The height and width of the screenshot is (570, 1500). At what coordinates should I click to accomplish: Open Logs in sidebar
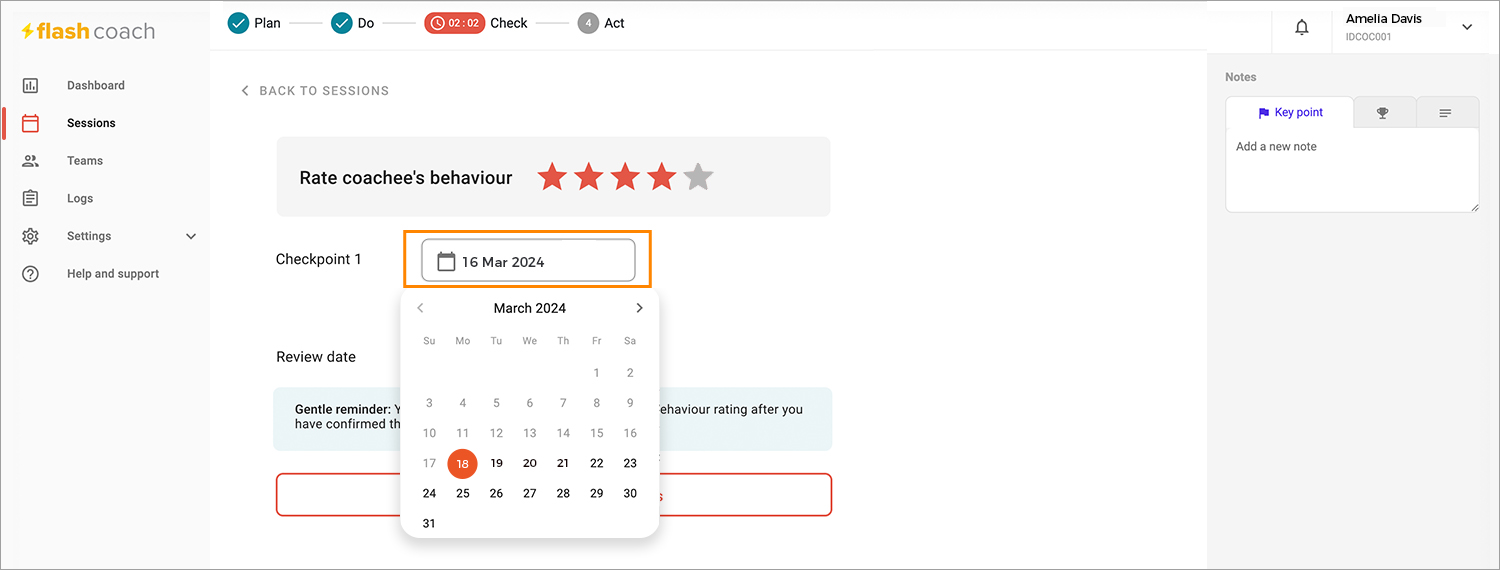pos(80,198)
